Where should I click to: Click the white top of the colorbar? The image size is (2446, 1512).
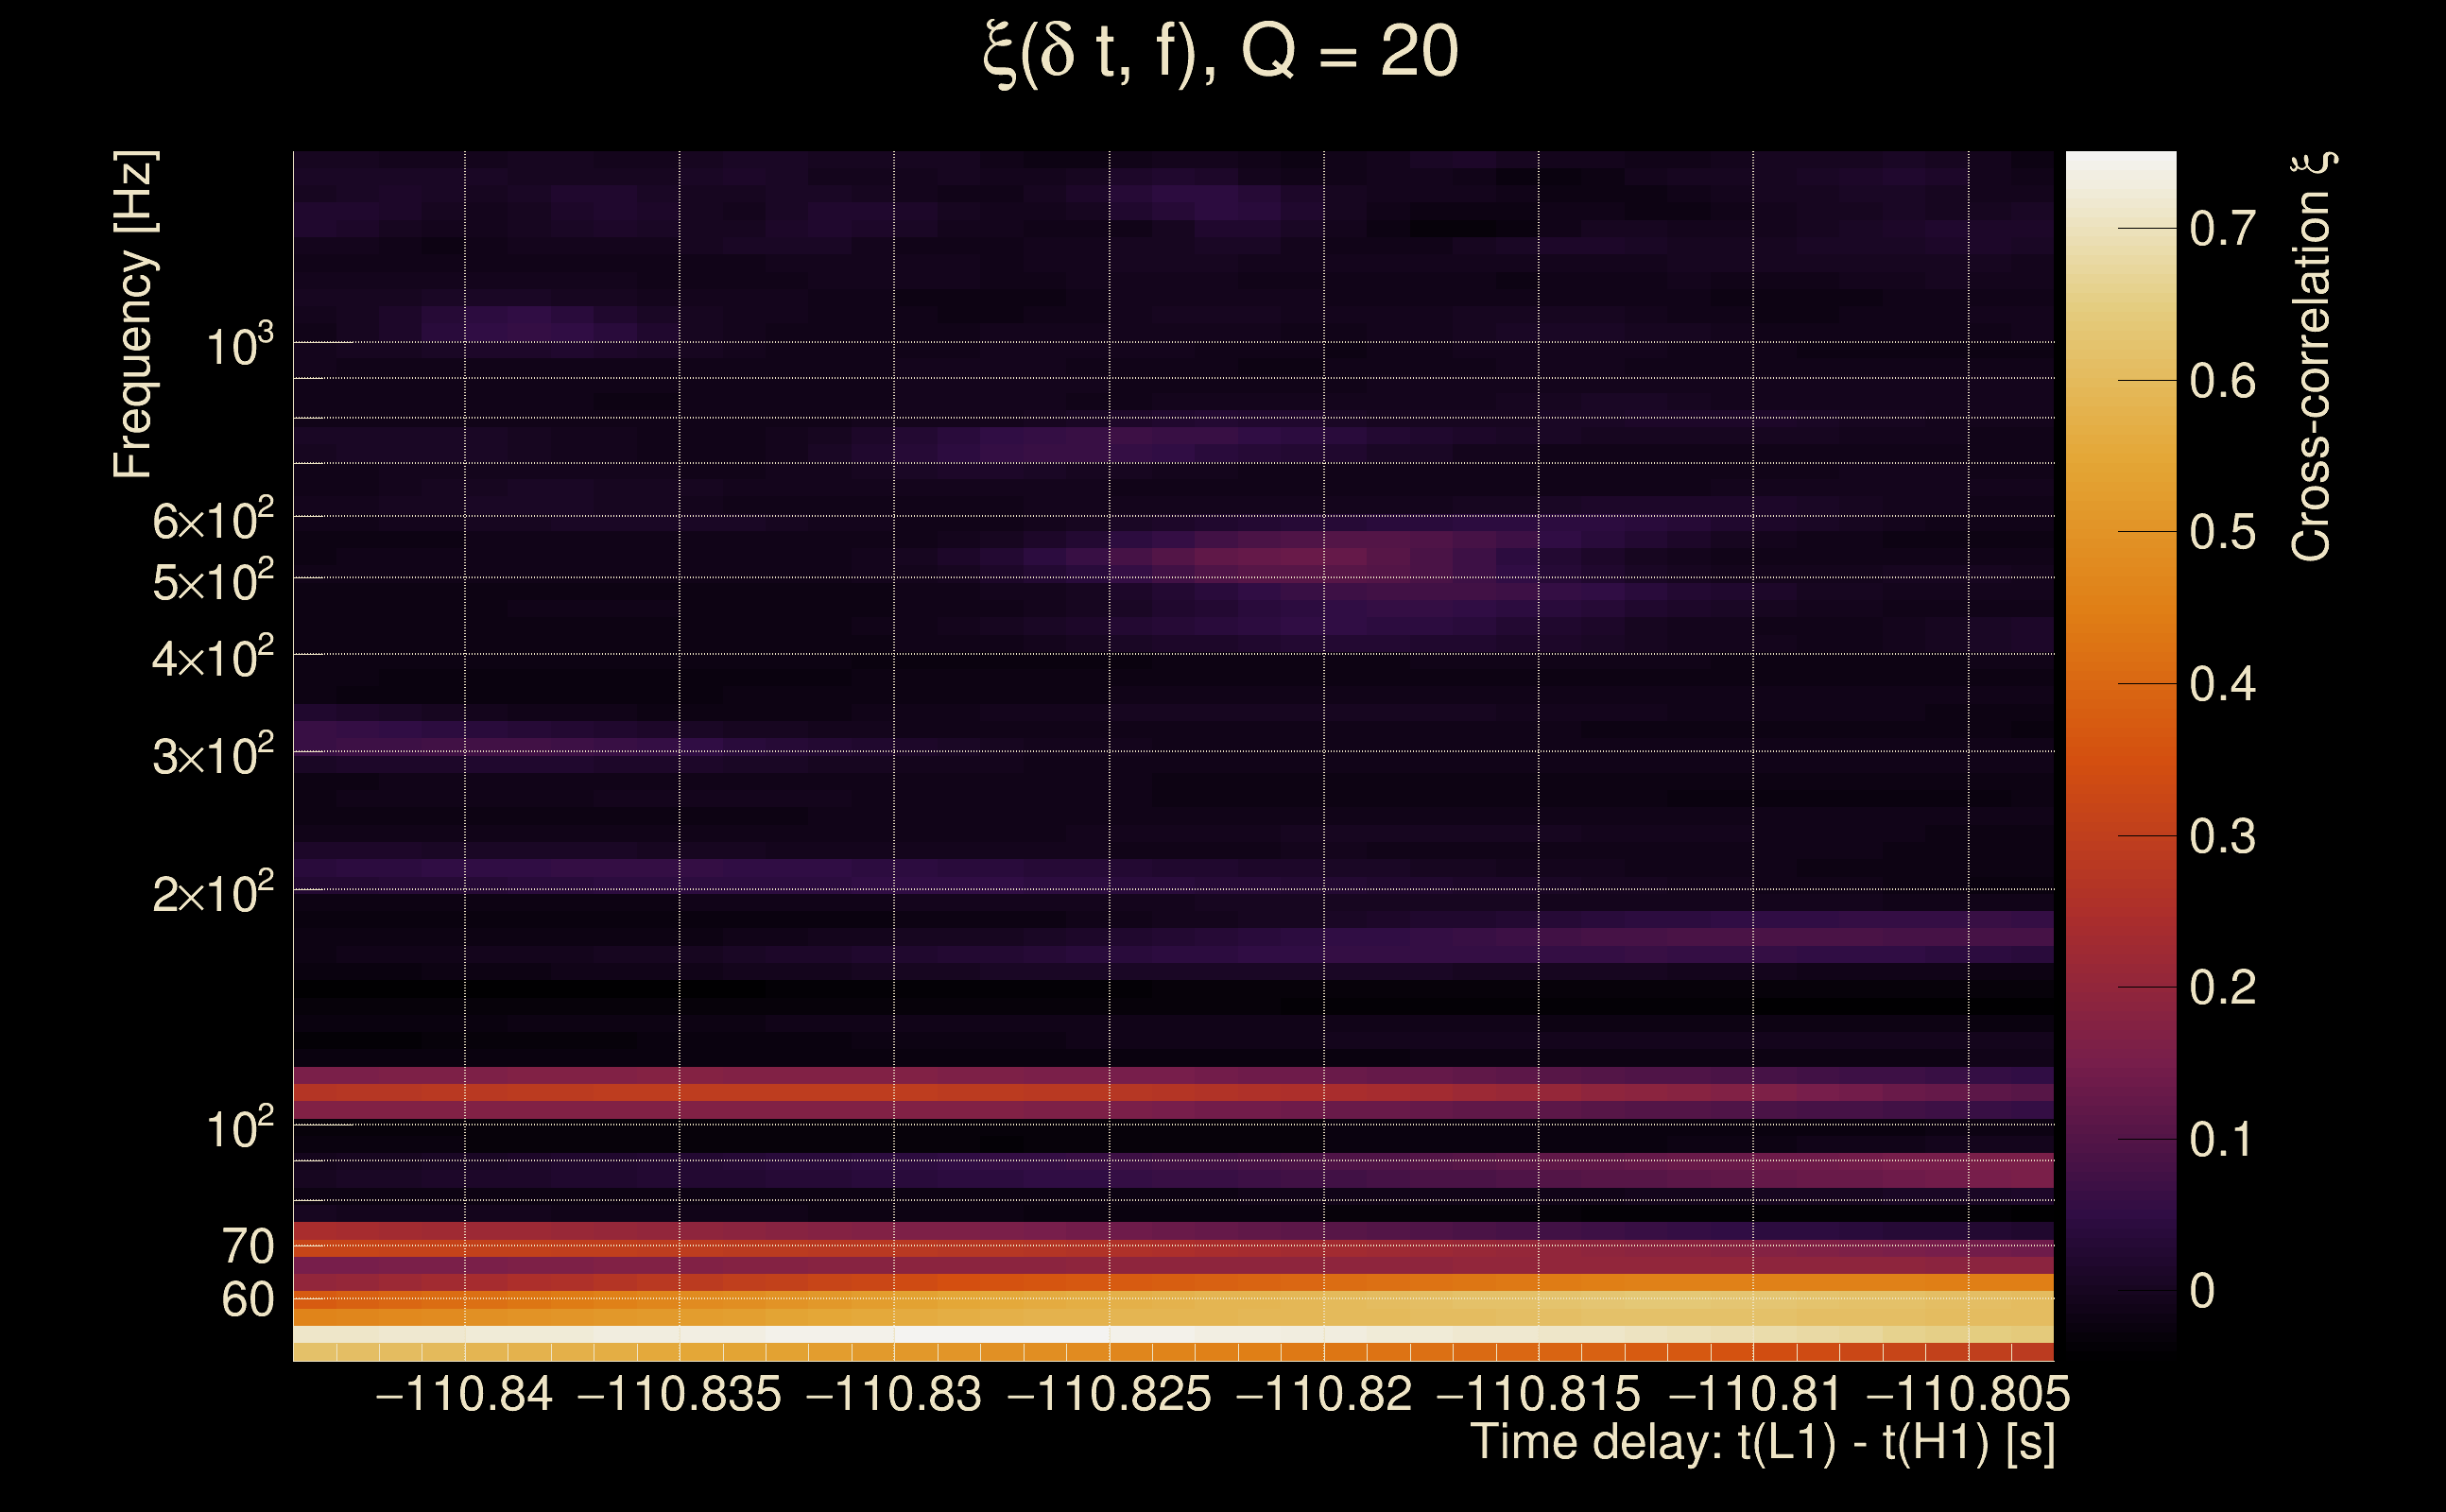pos(2120,170)
